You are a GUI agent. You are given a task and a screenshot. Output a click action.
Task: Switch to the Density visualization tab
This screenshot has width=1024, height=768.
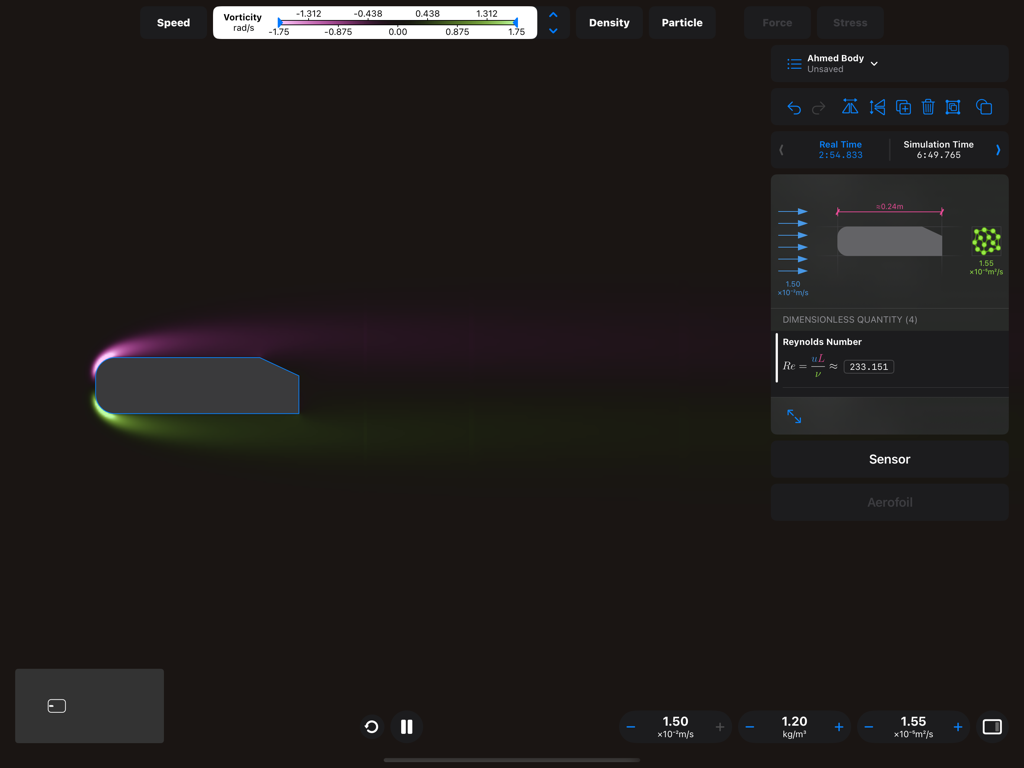coord(609,22)
